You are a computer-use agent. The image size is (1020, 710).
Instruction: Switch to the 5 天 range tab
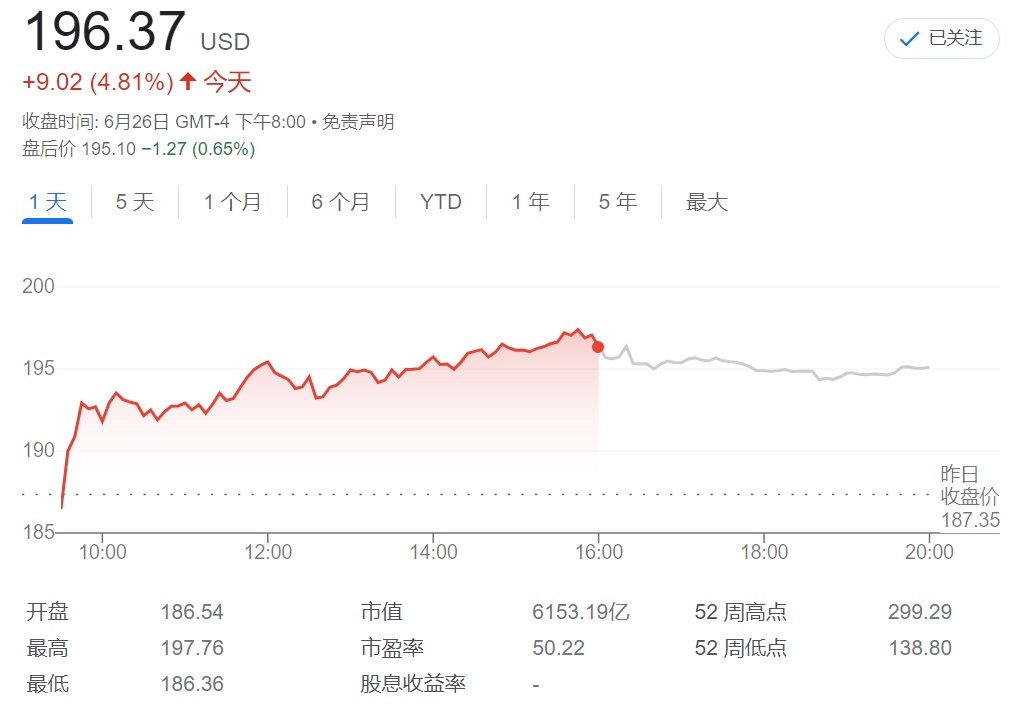[135, 202]
